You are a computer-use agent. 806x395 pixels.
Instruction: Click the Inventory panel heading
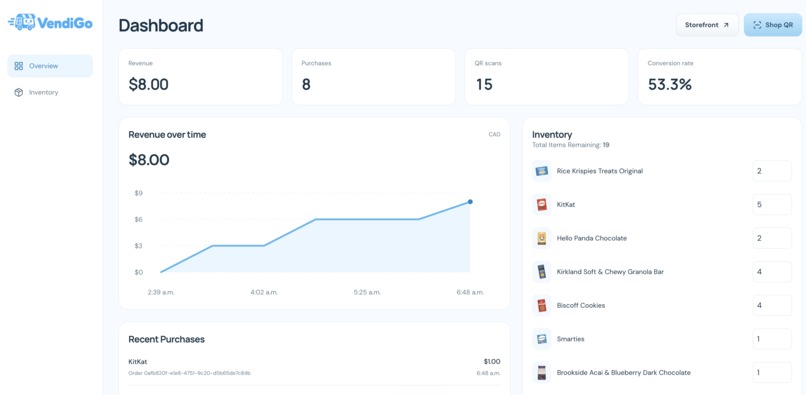tap(552, 135)
